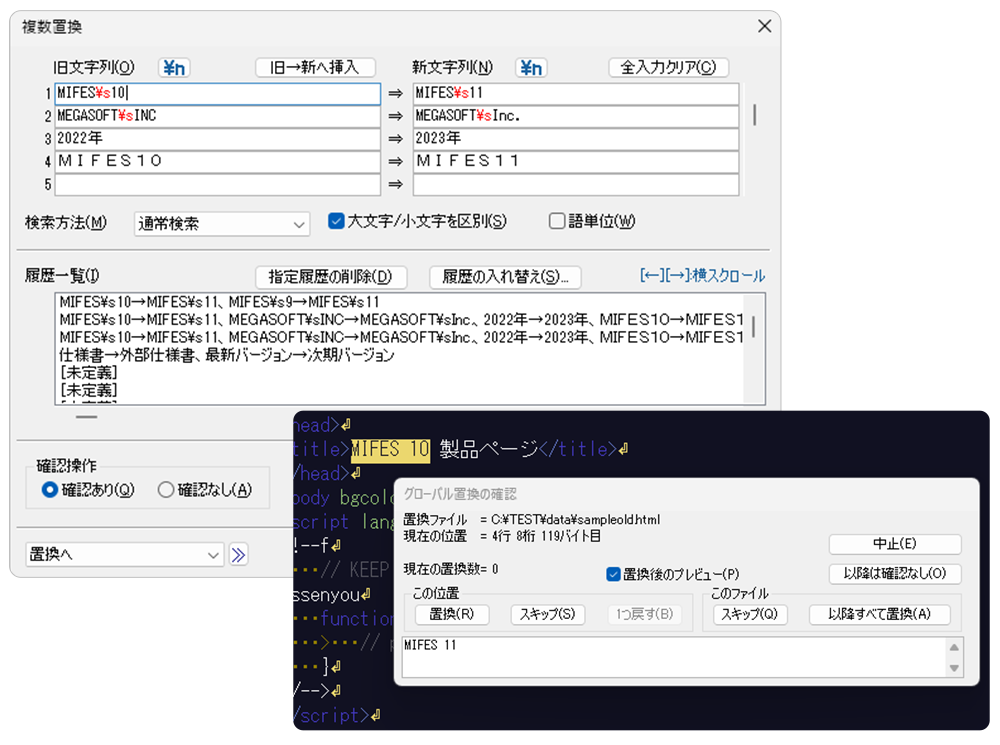The image size is (1000, 745).
Task: Tick the 語単位 checkbox
Action: 557,222
